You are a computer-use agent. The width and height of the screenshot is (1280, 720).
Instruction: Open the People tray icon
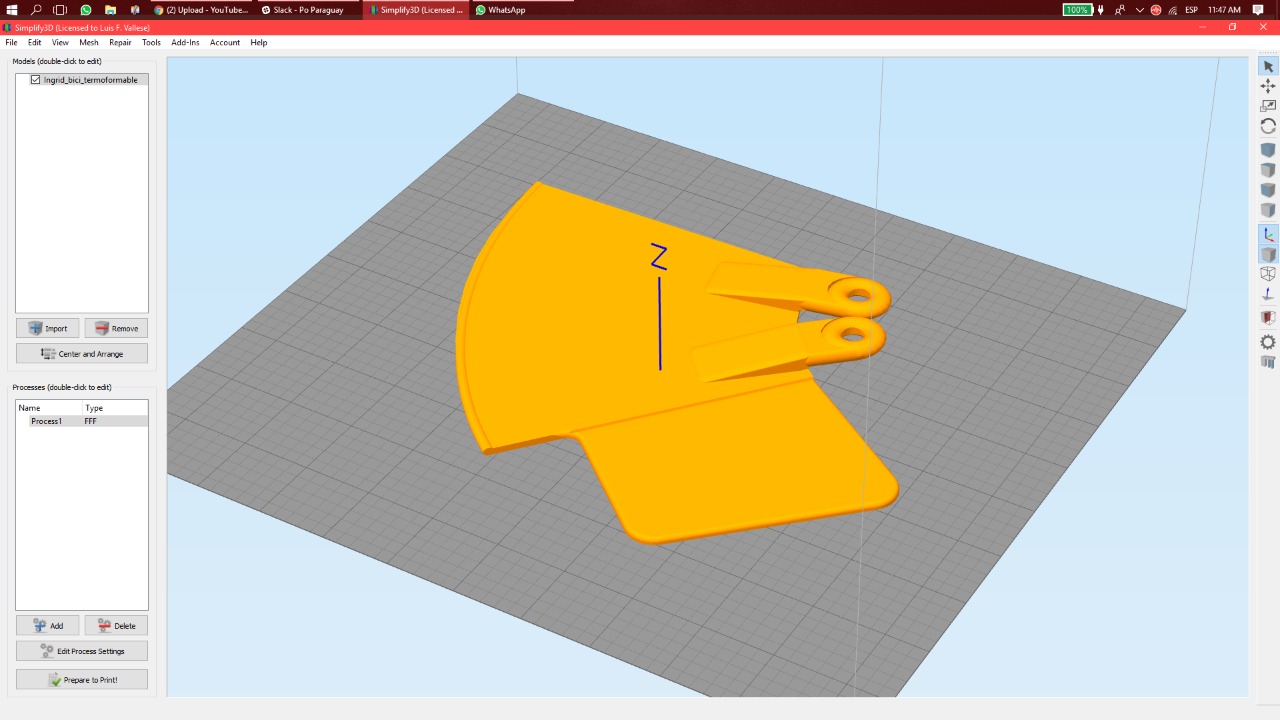click(1120, 10)
